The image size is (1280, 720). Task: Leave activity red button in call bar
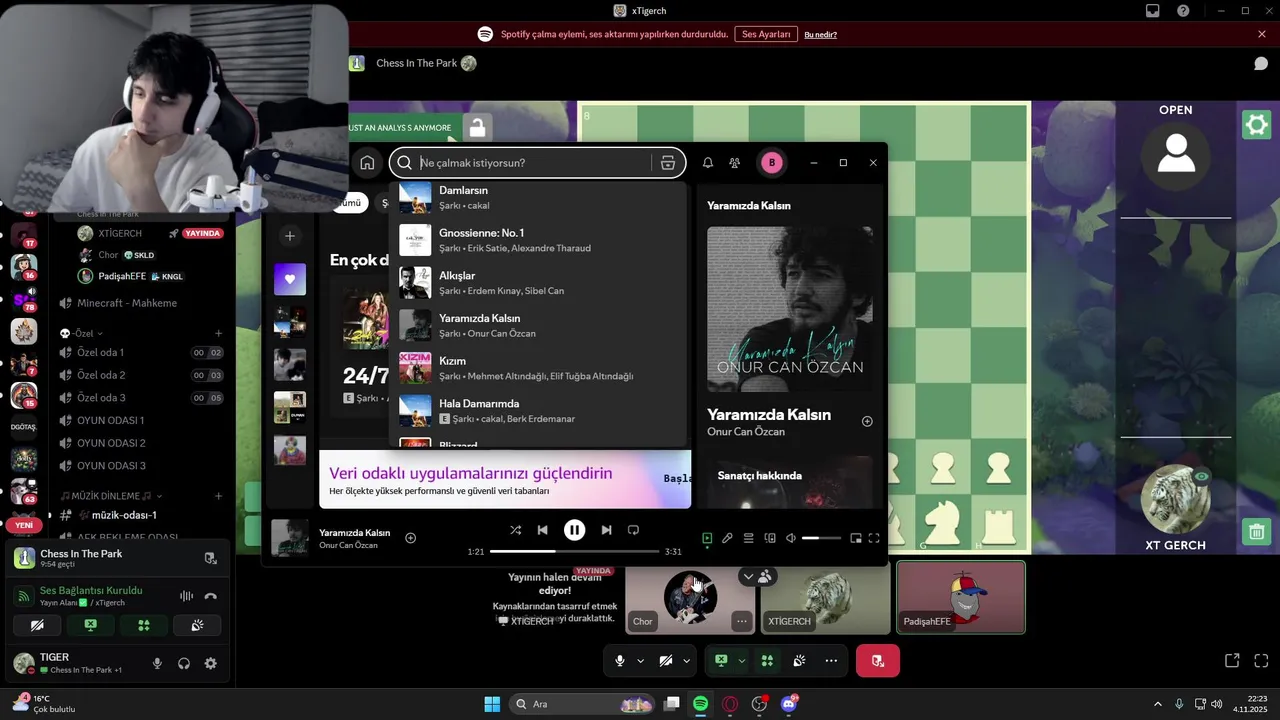coord(878,661)
